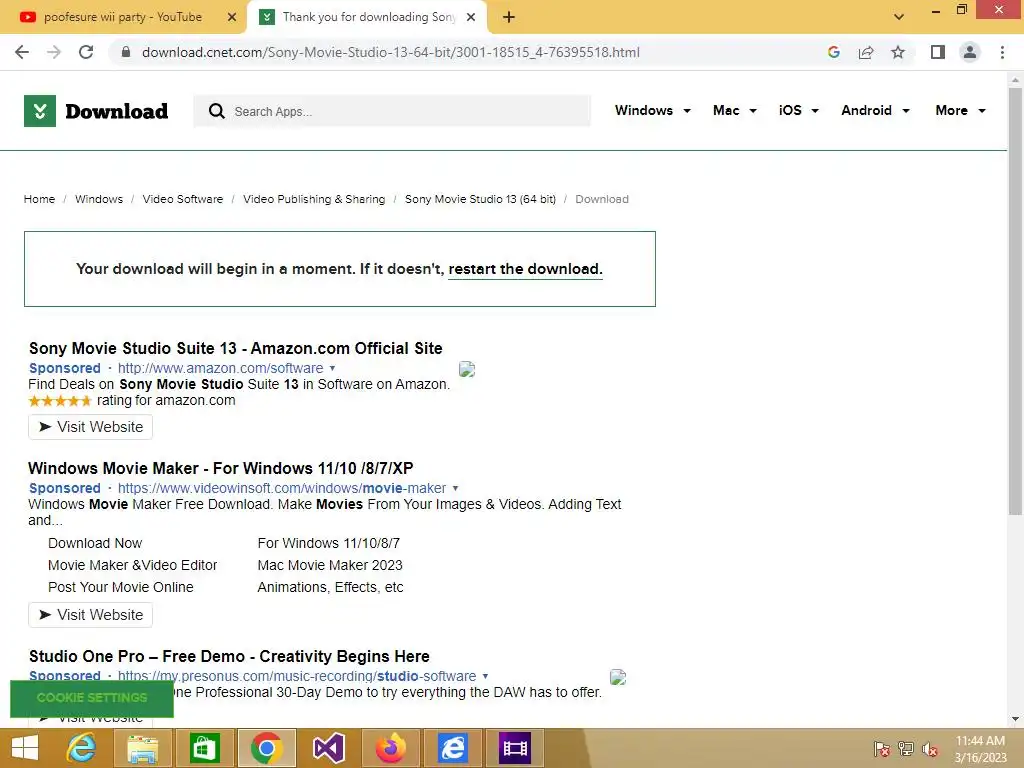This screenshot has height=768, width=1024.
Task: Click the Download Now sitelink
Action: [95, 543]
